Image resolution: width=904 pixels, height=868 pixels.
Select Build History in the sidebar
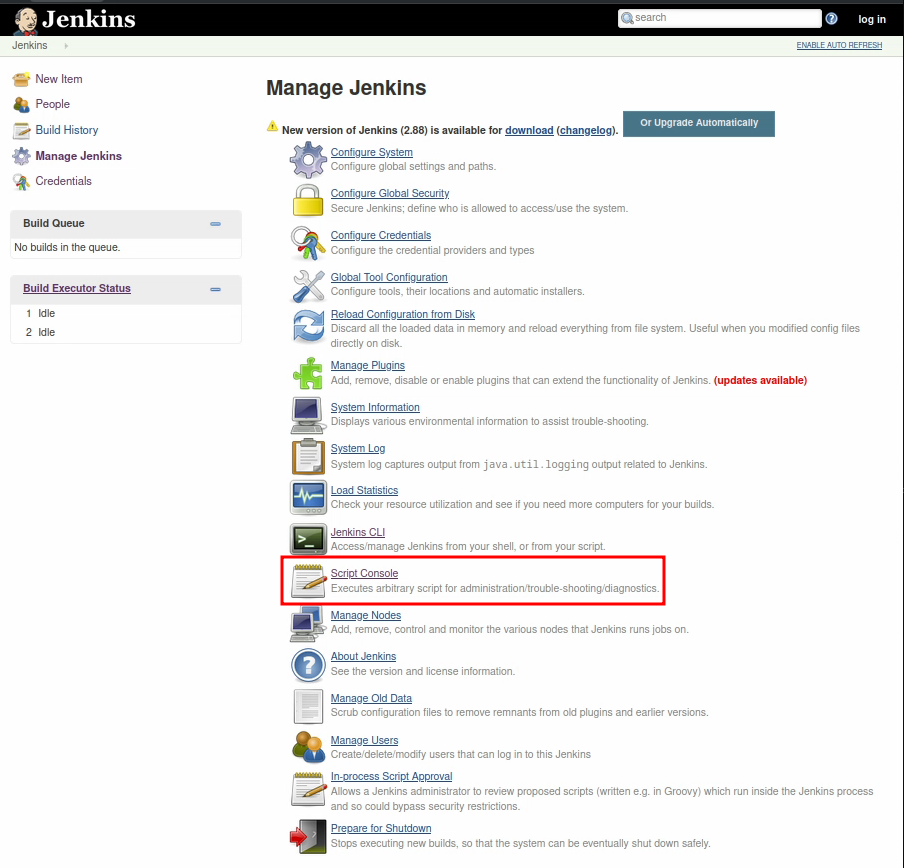click(x=66, y=130)
